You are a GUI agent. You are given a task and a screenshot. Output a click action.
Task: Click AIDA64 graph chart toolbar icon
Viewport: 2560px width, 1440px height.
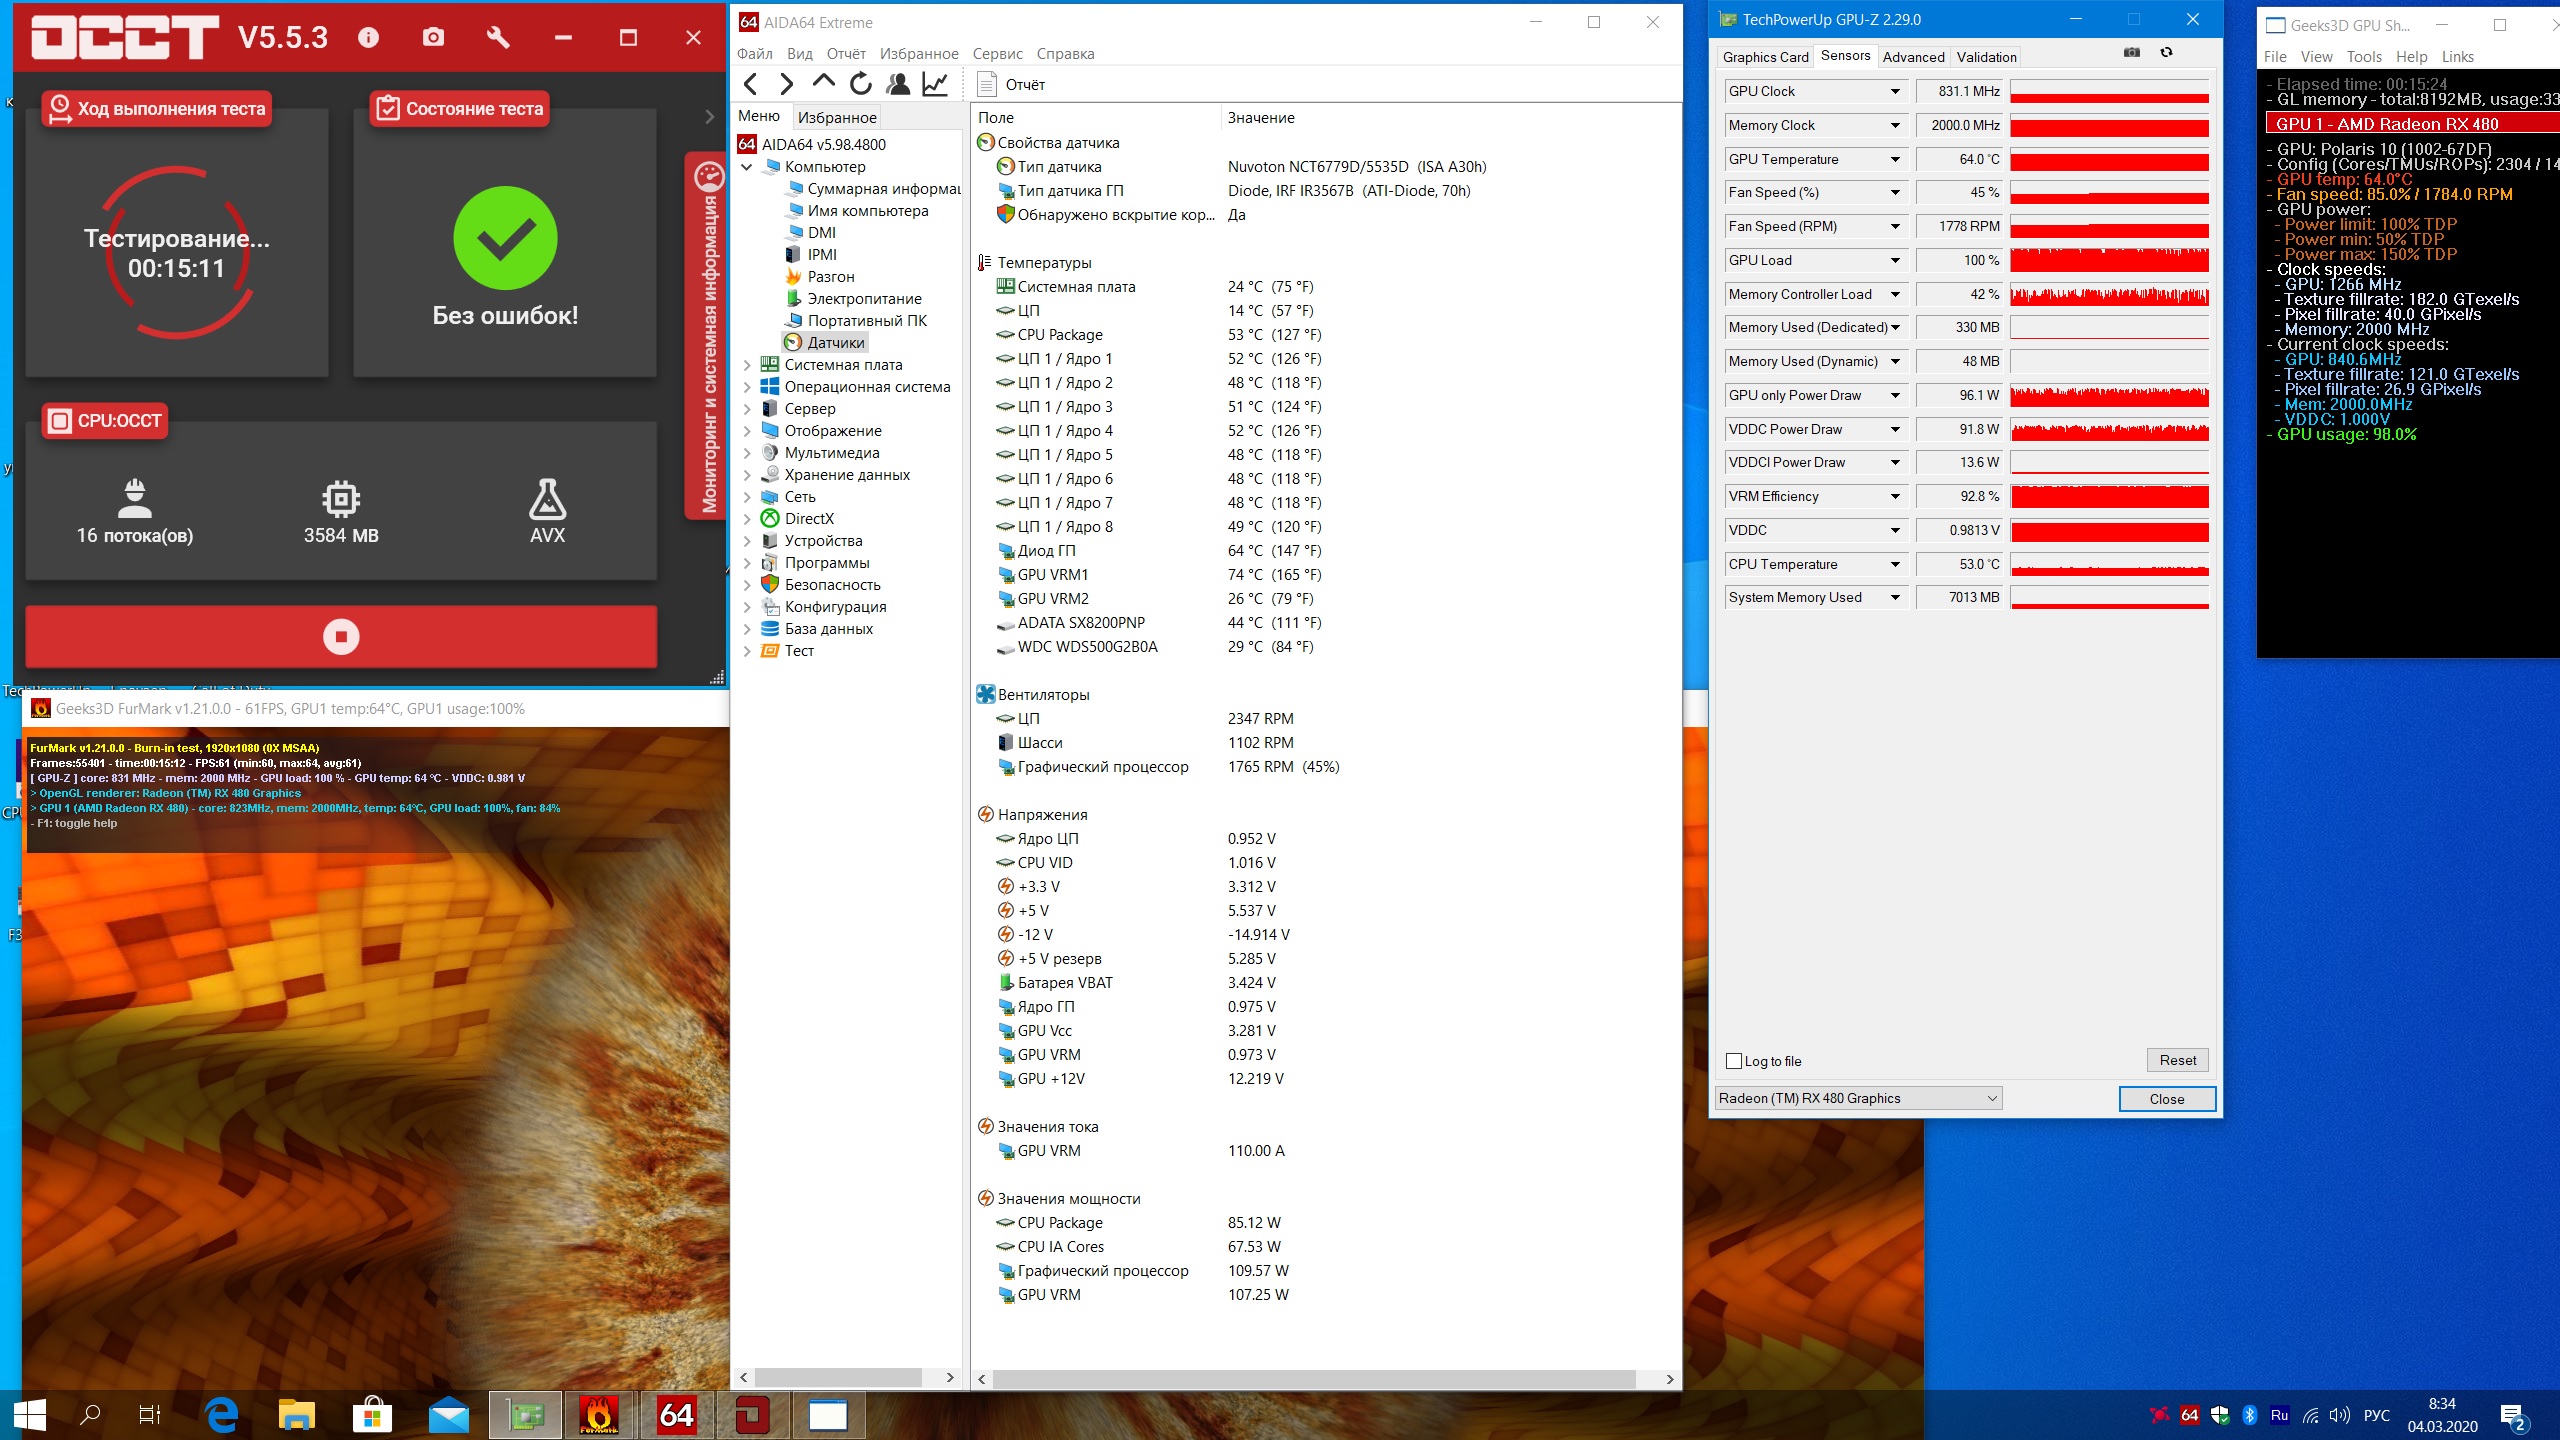click(x=935, y=85)
